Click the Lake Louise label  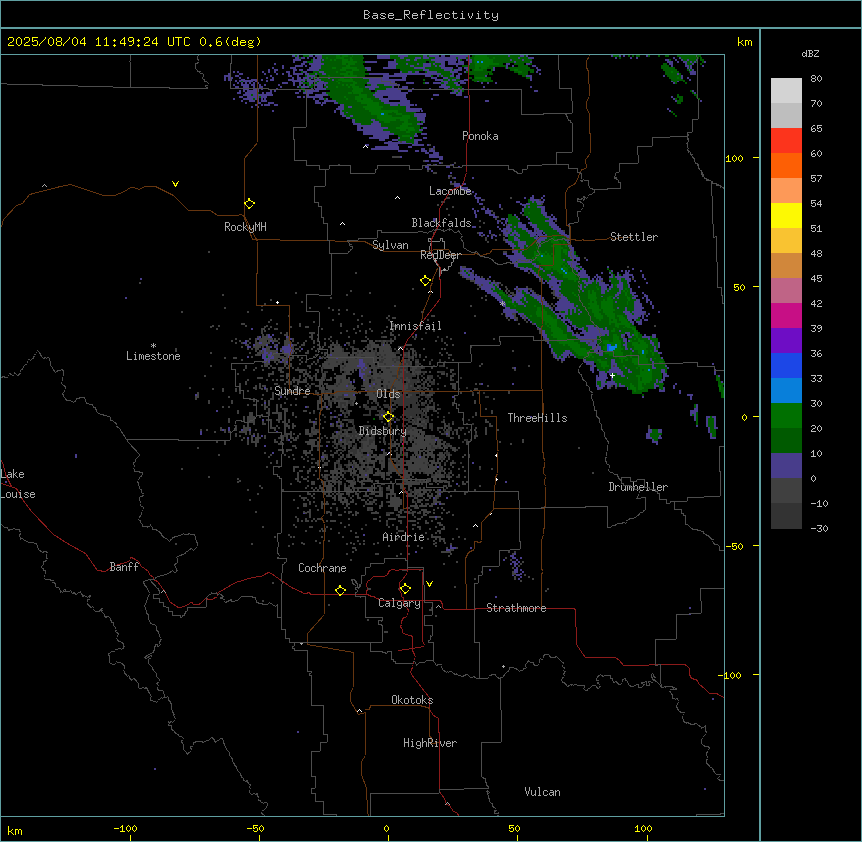tap(18, 484)
